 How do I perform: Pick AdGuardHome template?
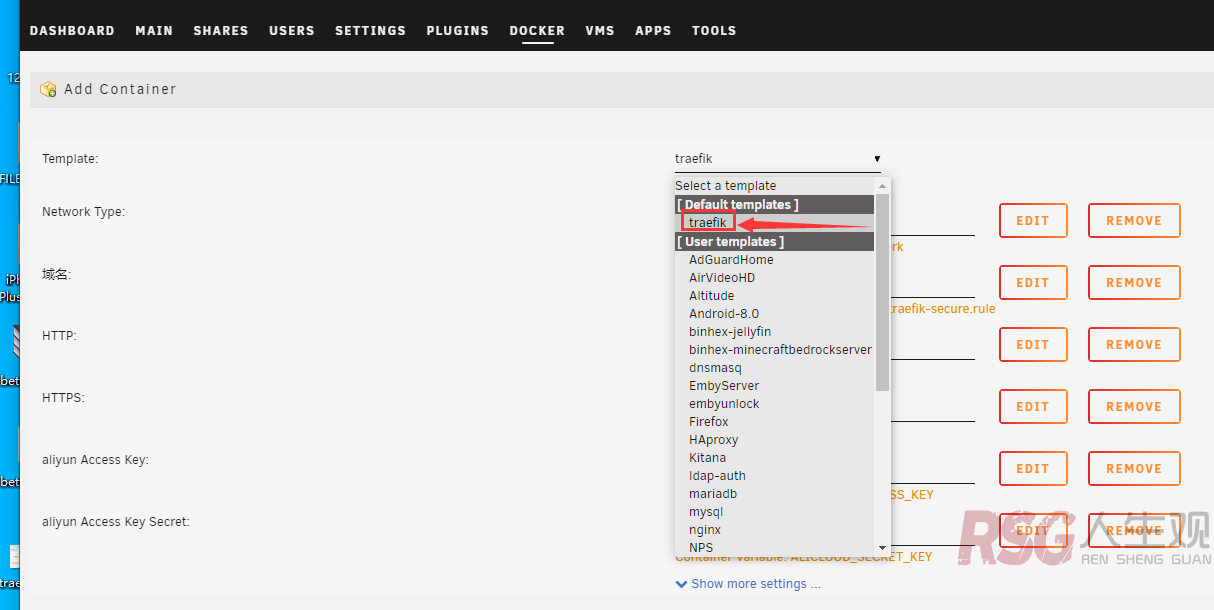774,260
